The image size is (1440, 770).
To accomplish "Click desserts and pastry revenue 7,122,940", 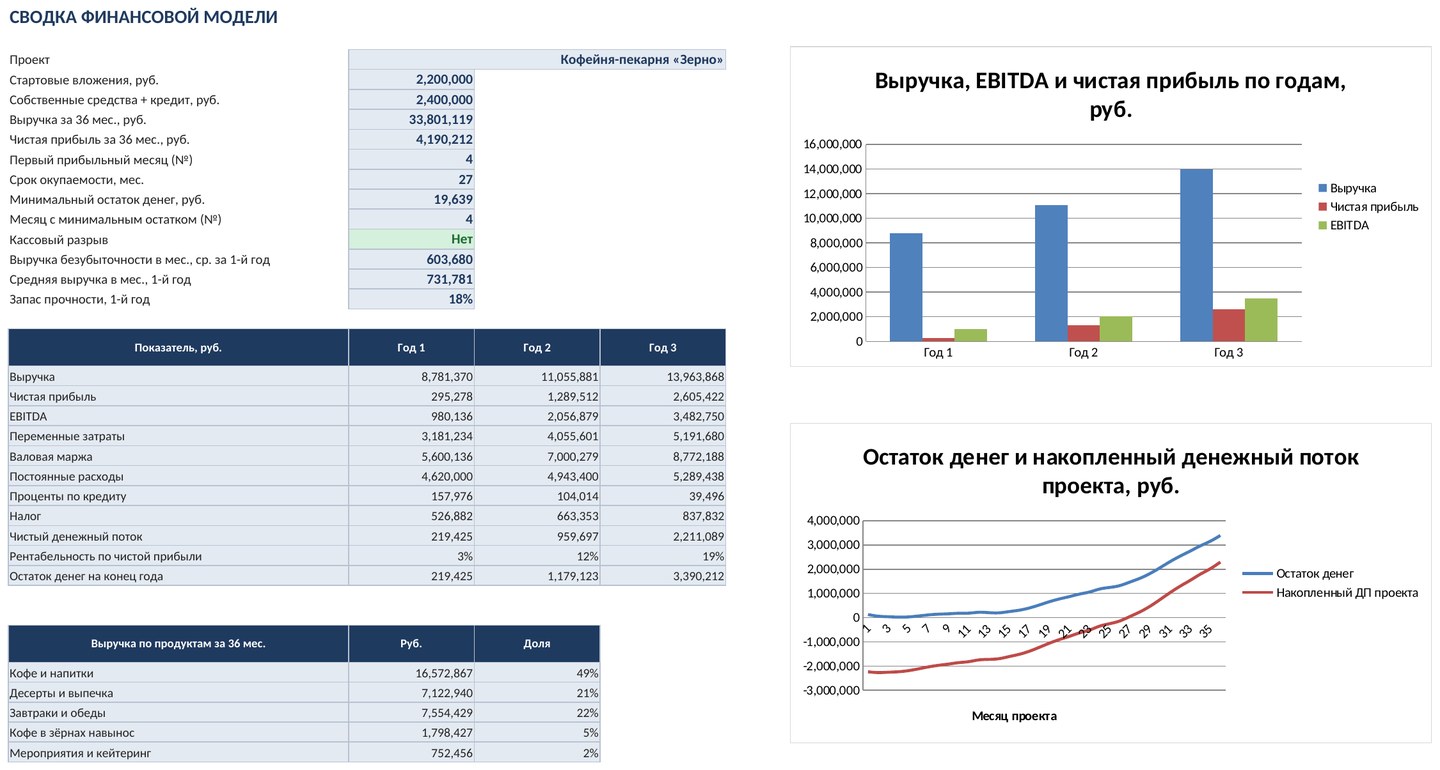I will click(411, 694).
